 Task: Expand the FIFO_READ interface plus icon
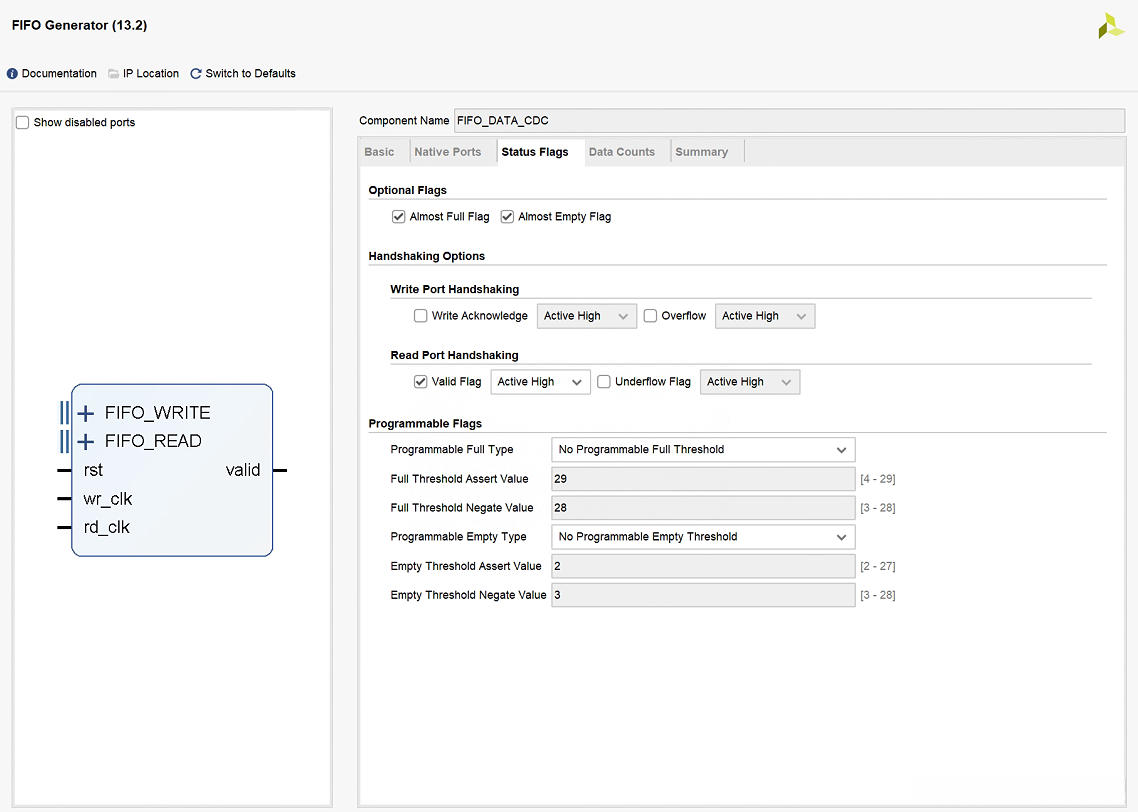pyautogui.click(x=86, y=441)
